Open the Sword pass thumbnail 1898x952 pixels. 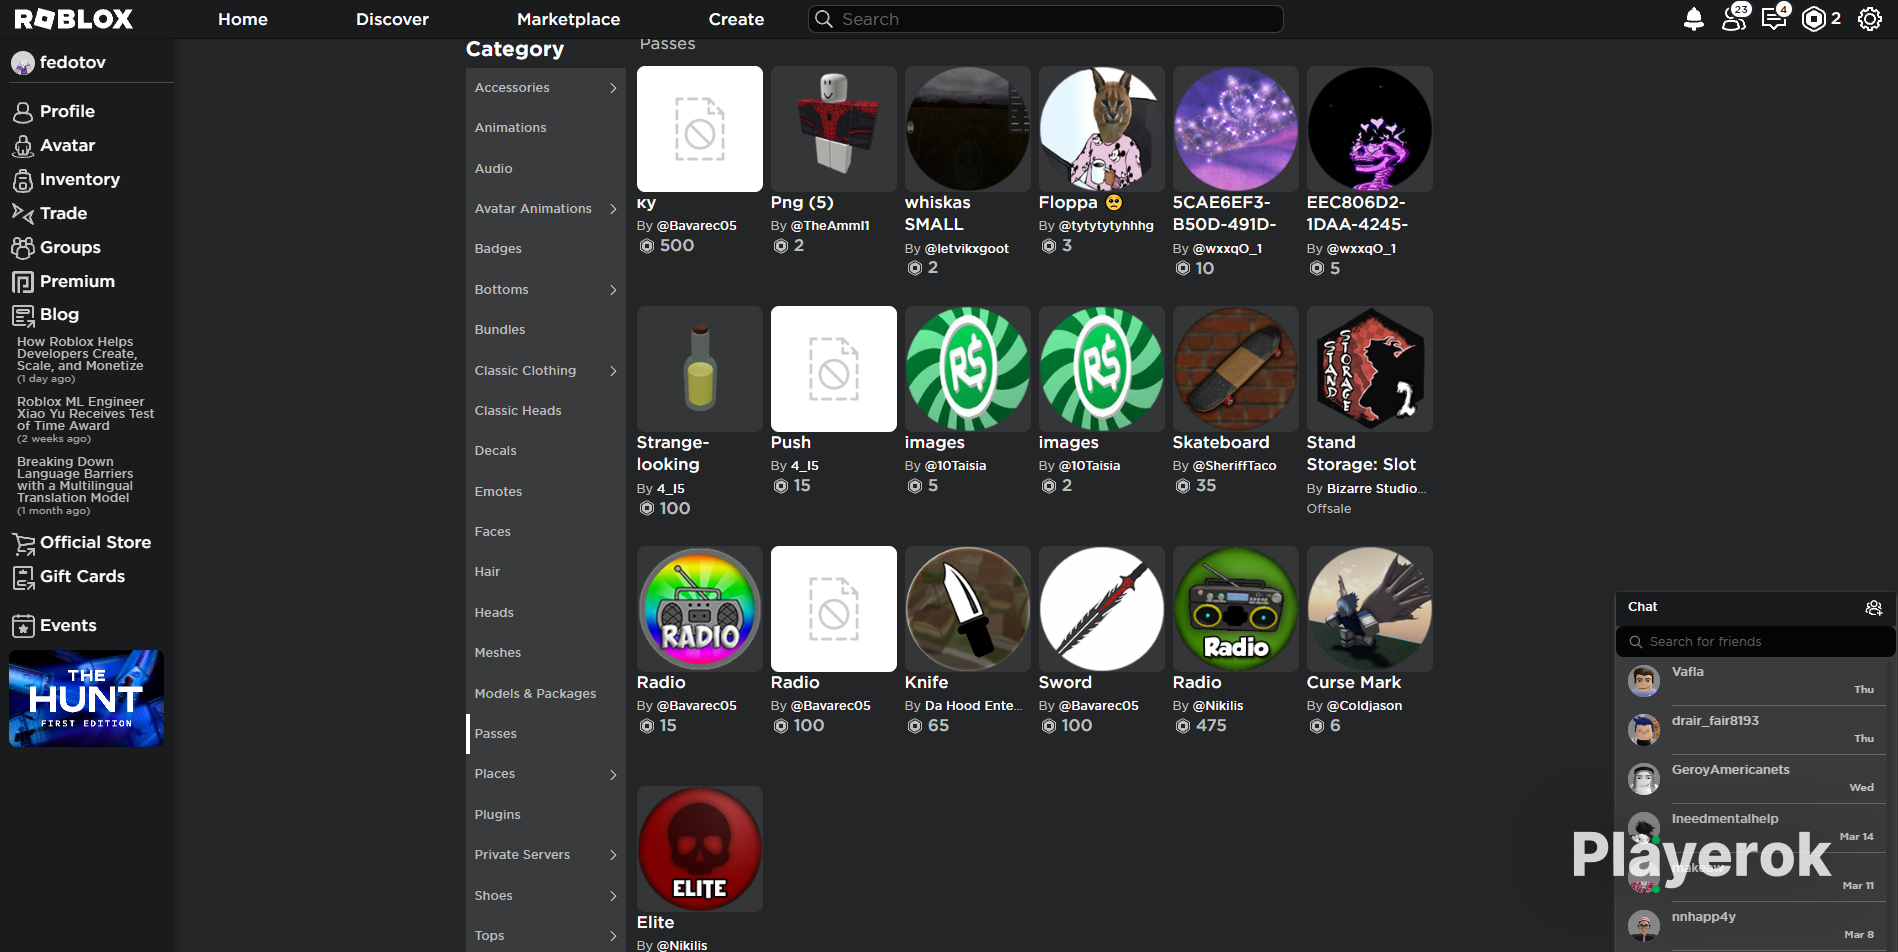(1102, 609)
